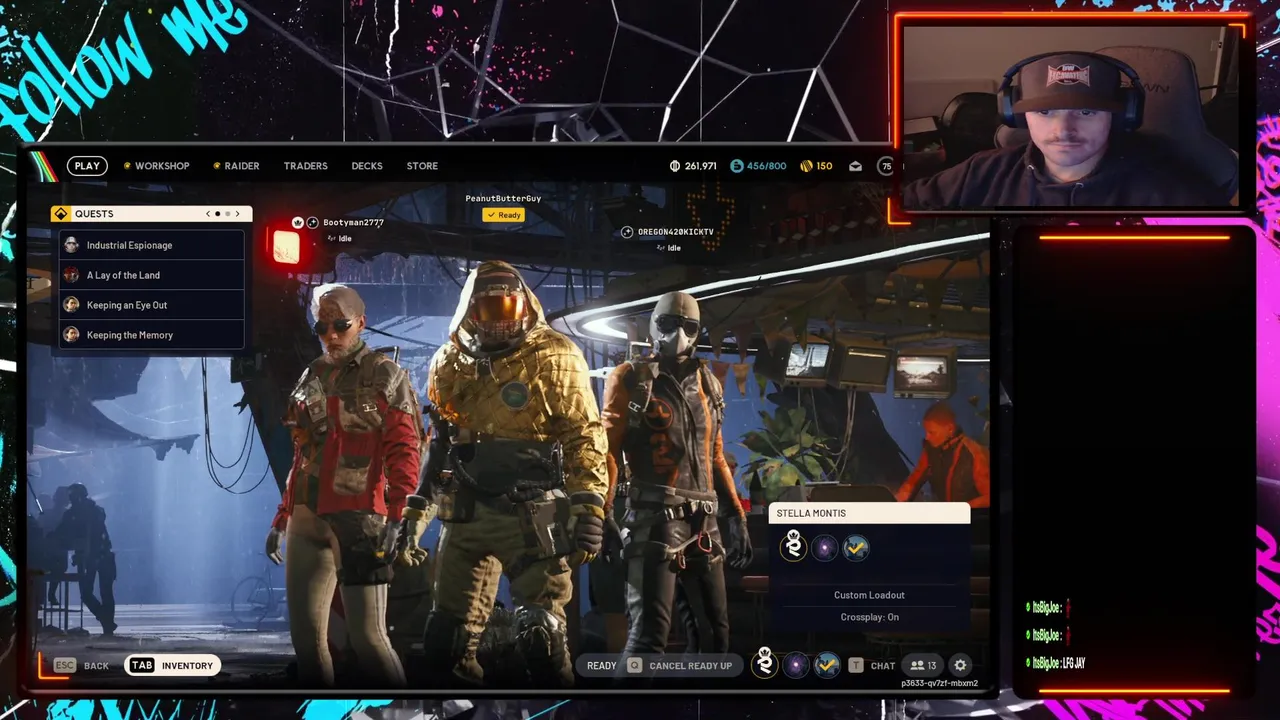The width and height of the screenshot is (1280, 720).
Task: Select player name PeanutButterGuy
Action: (503, 199)
